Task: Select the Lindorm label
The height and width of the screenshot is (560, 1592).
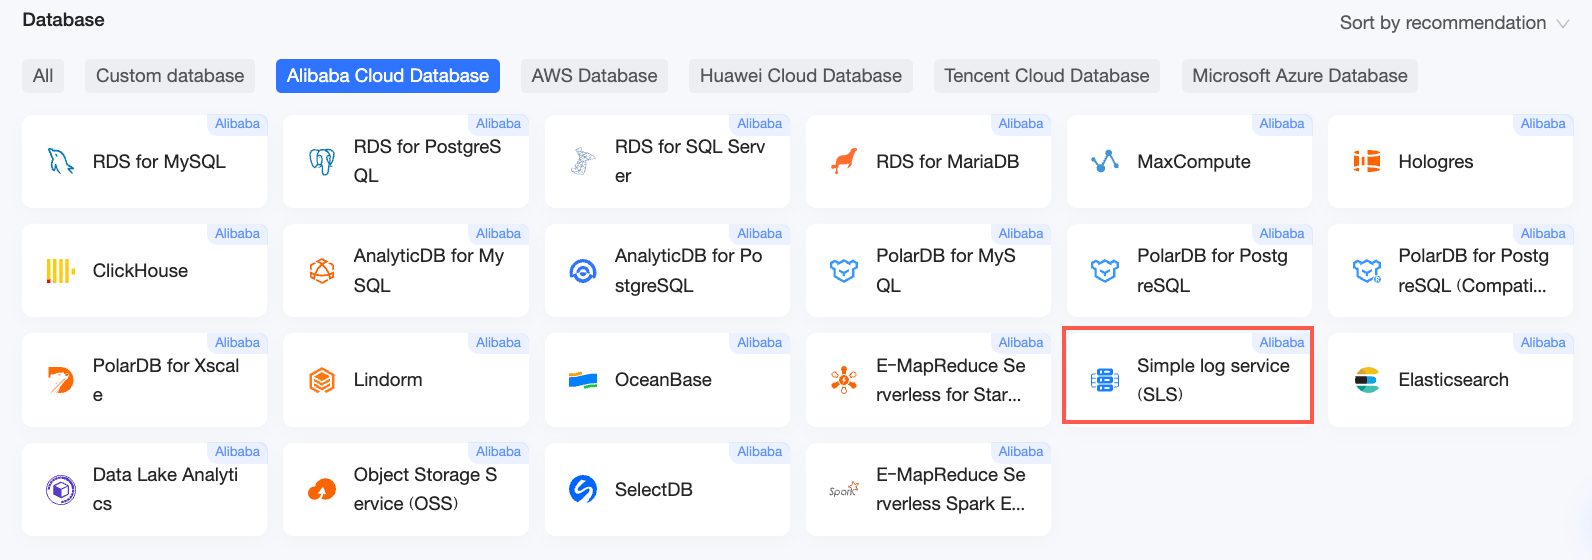Action: (x=388, y=380)
